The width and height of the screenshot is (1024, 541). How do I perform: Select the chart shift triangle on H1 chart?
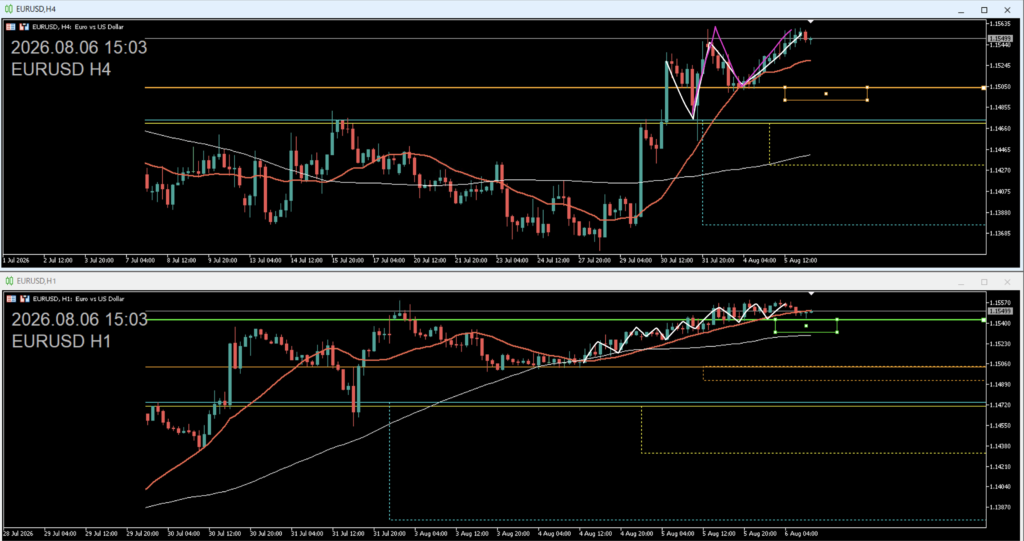[810, 294]
